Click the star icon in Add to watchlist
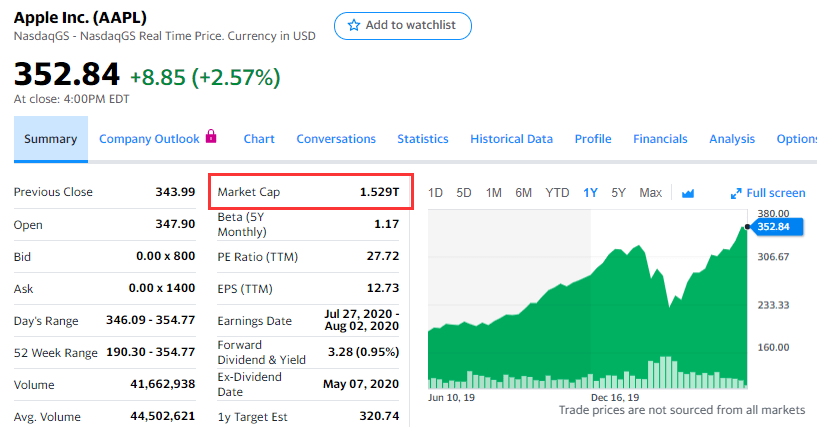 tap(353, 25)
